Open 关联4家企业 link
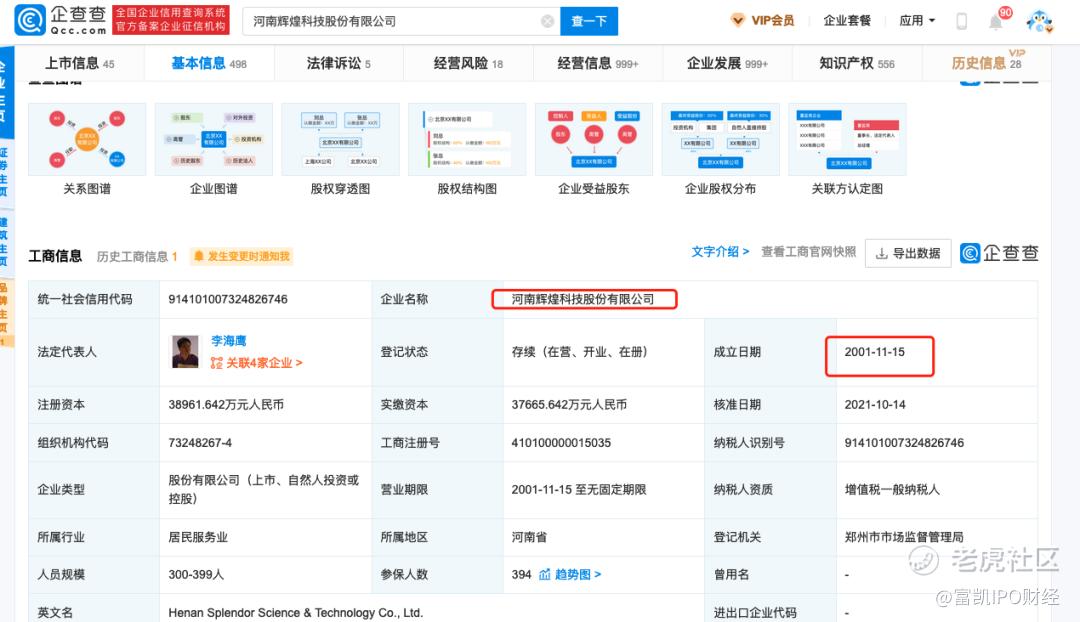 [x=256, y=363]
